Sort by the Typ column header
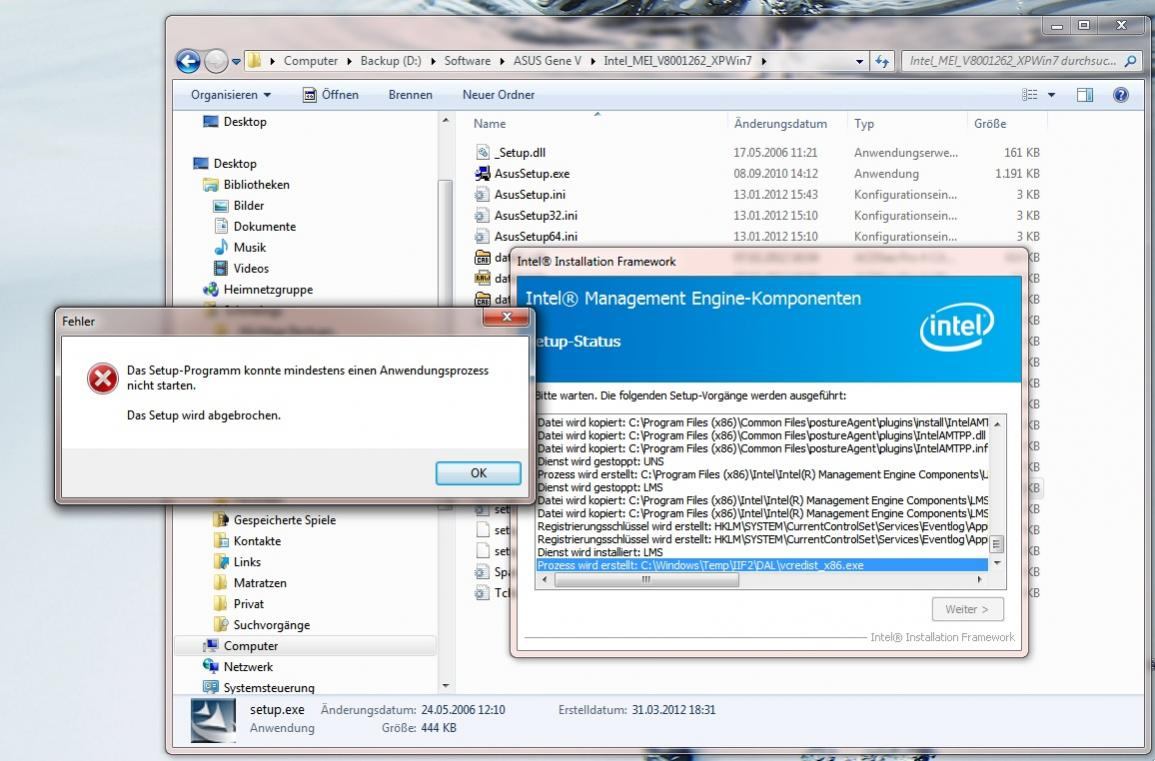This screenshot has height=761, width=1155. (864, 124)
